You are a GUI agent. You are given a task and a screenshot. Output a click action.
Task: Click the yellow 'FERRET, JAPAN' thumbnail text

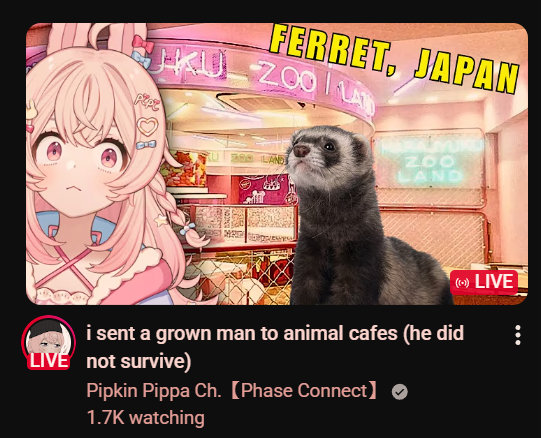coord(394,58)
